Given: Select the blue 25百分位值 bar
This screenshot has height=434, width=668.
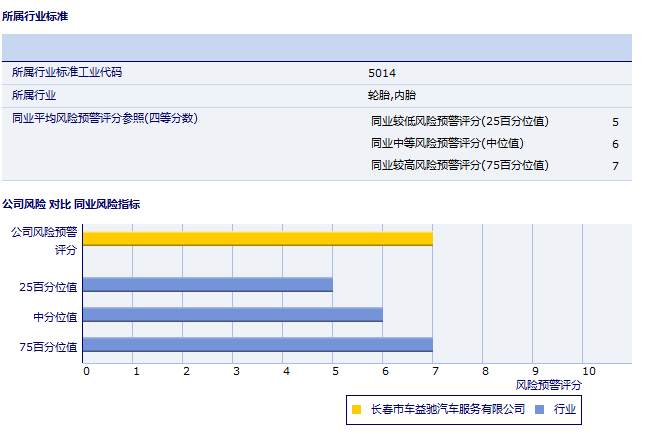Looking at the screenshot, I should (208, 285).
